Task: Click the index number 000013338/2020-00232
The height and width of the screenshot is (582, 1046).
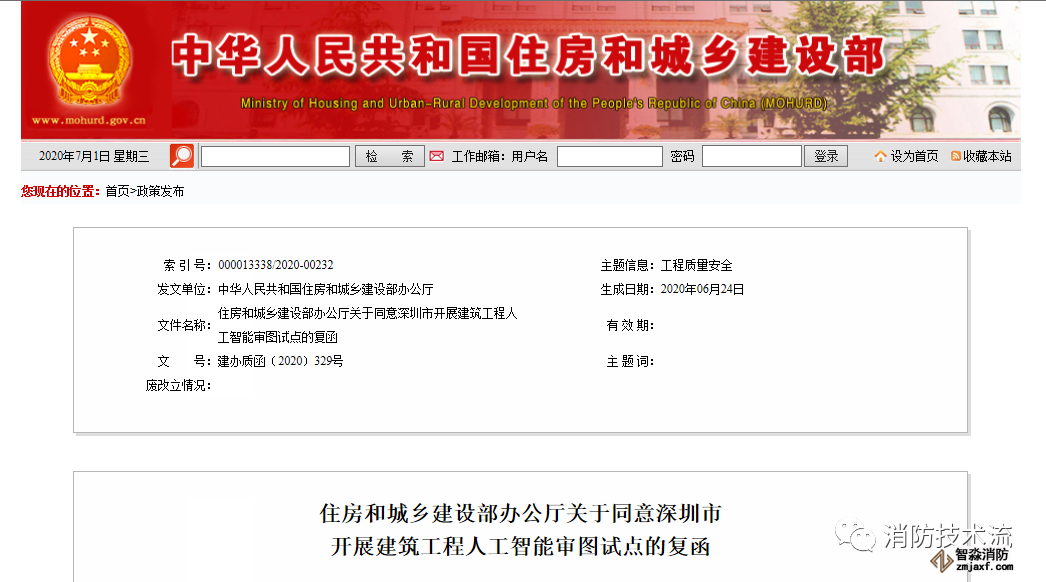Action: click(x=275, y=265)
